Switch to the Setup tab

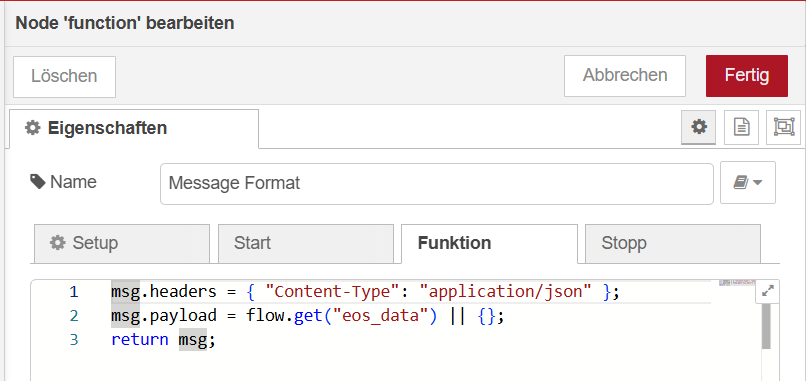pos(122,243)
